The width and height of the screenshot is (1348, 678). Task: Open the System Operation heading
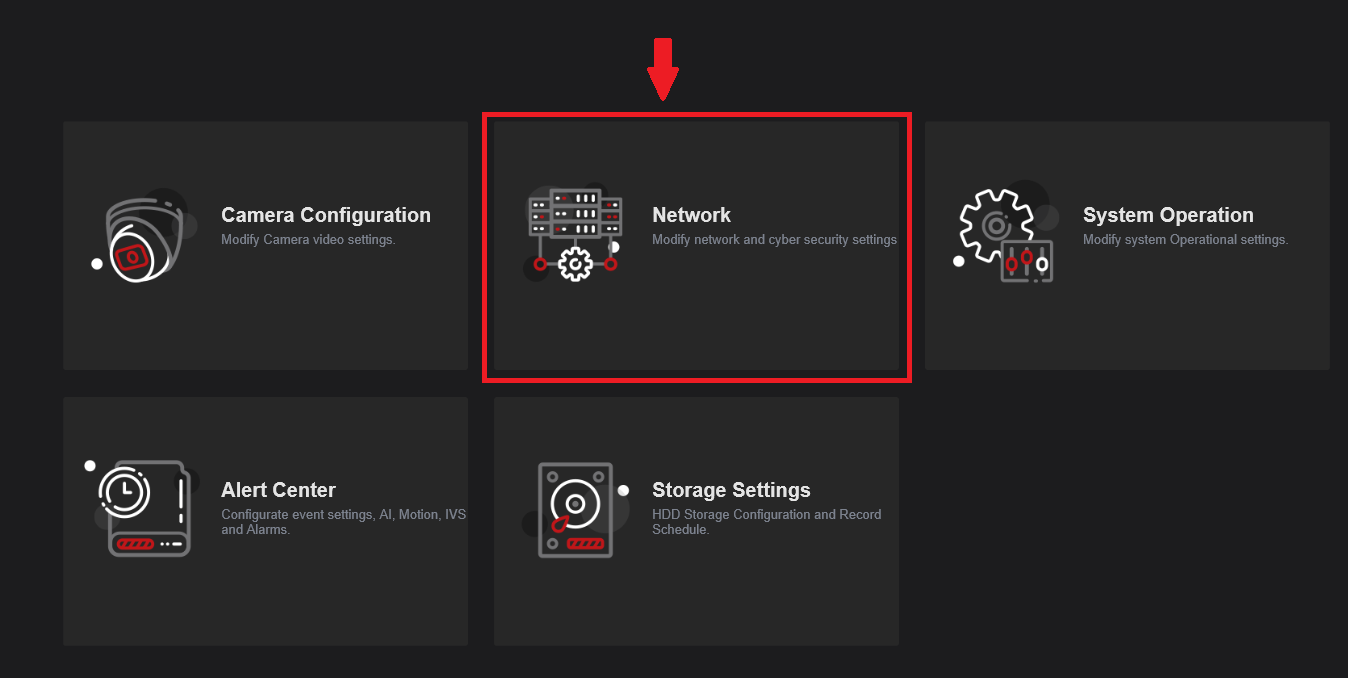tap(1168, 215)
